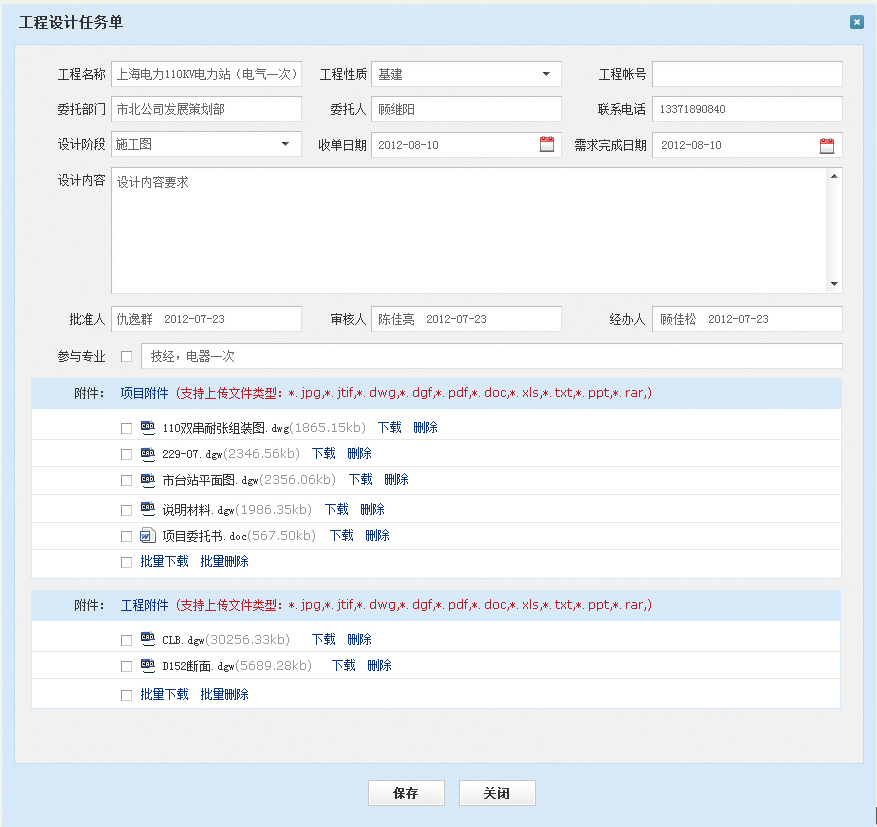Click 批量下载 under 项目附件 list
This screenshot has height=827, width=877.
[164, 561]
